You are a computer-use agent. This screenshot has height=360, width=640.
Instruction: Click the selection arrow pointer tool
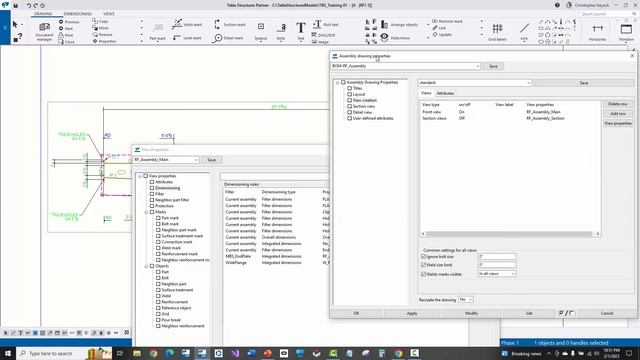pos(15,24)
